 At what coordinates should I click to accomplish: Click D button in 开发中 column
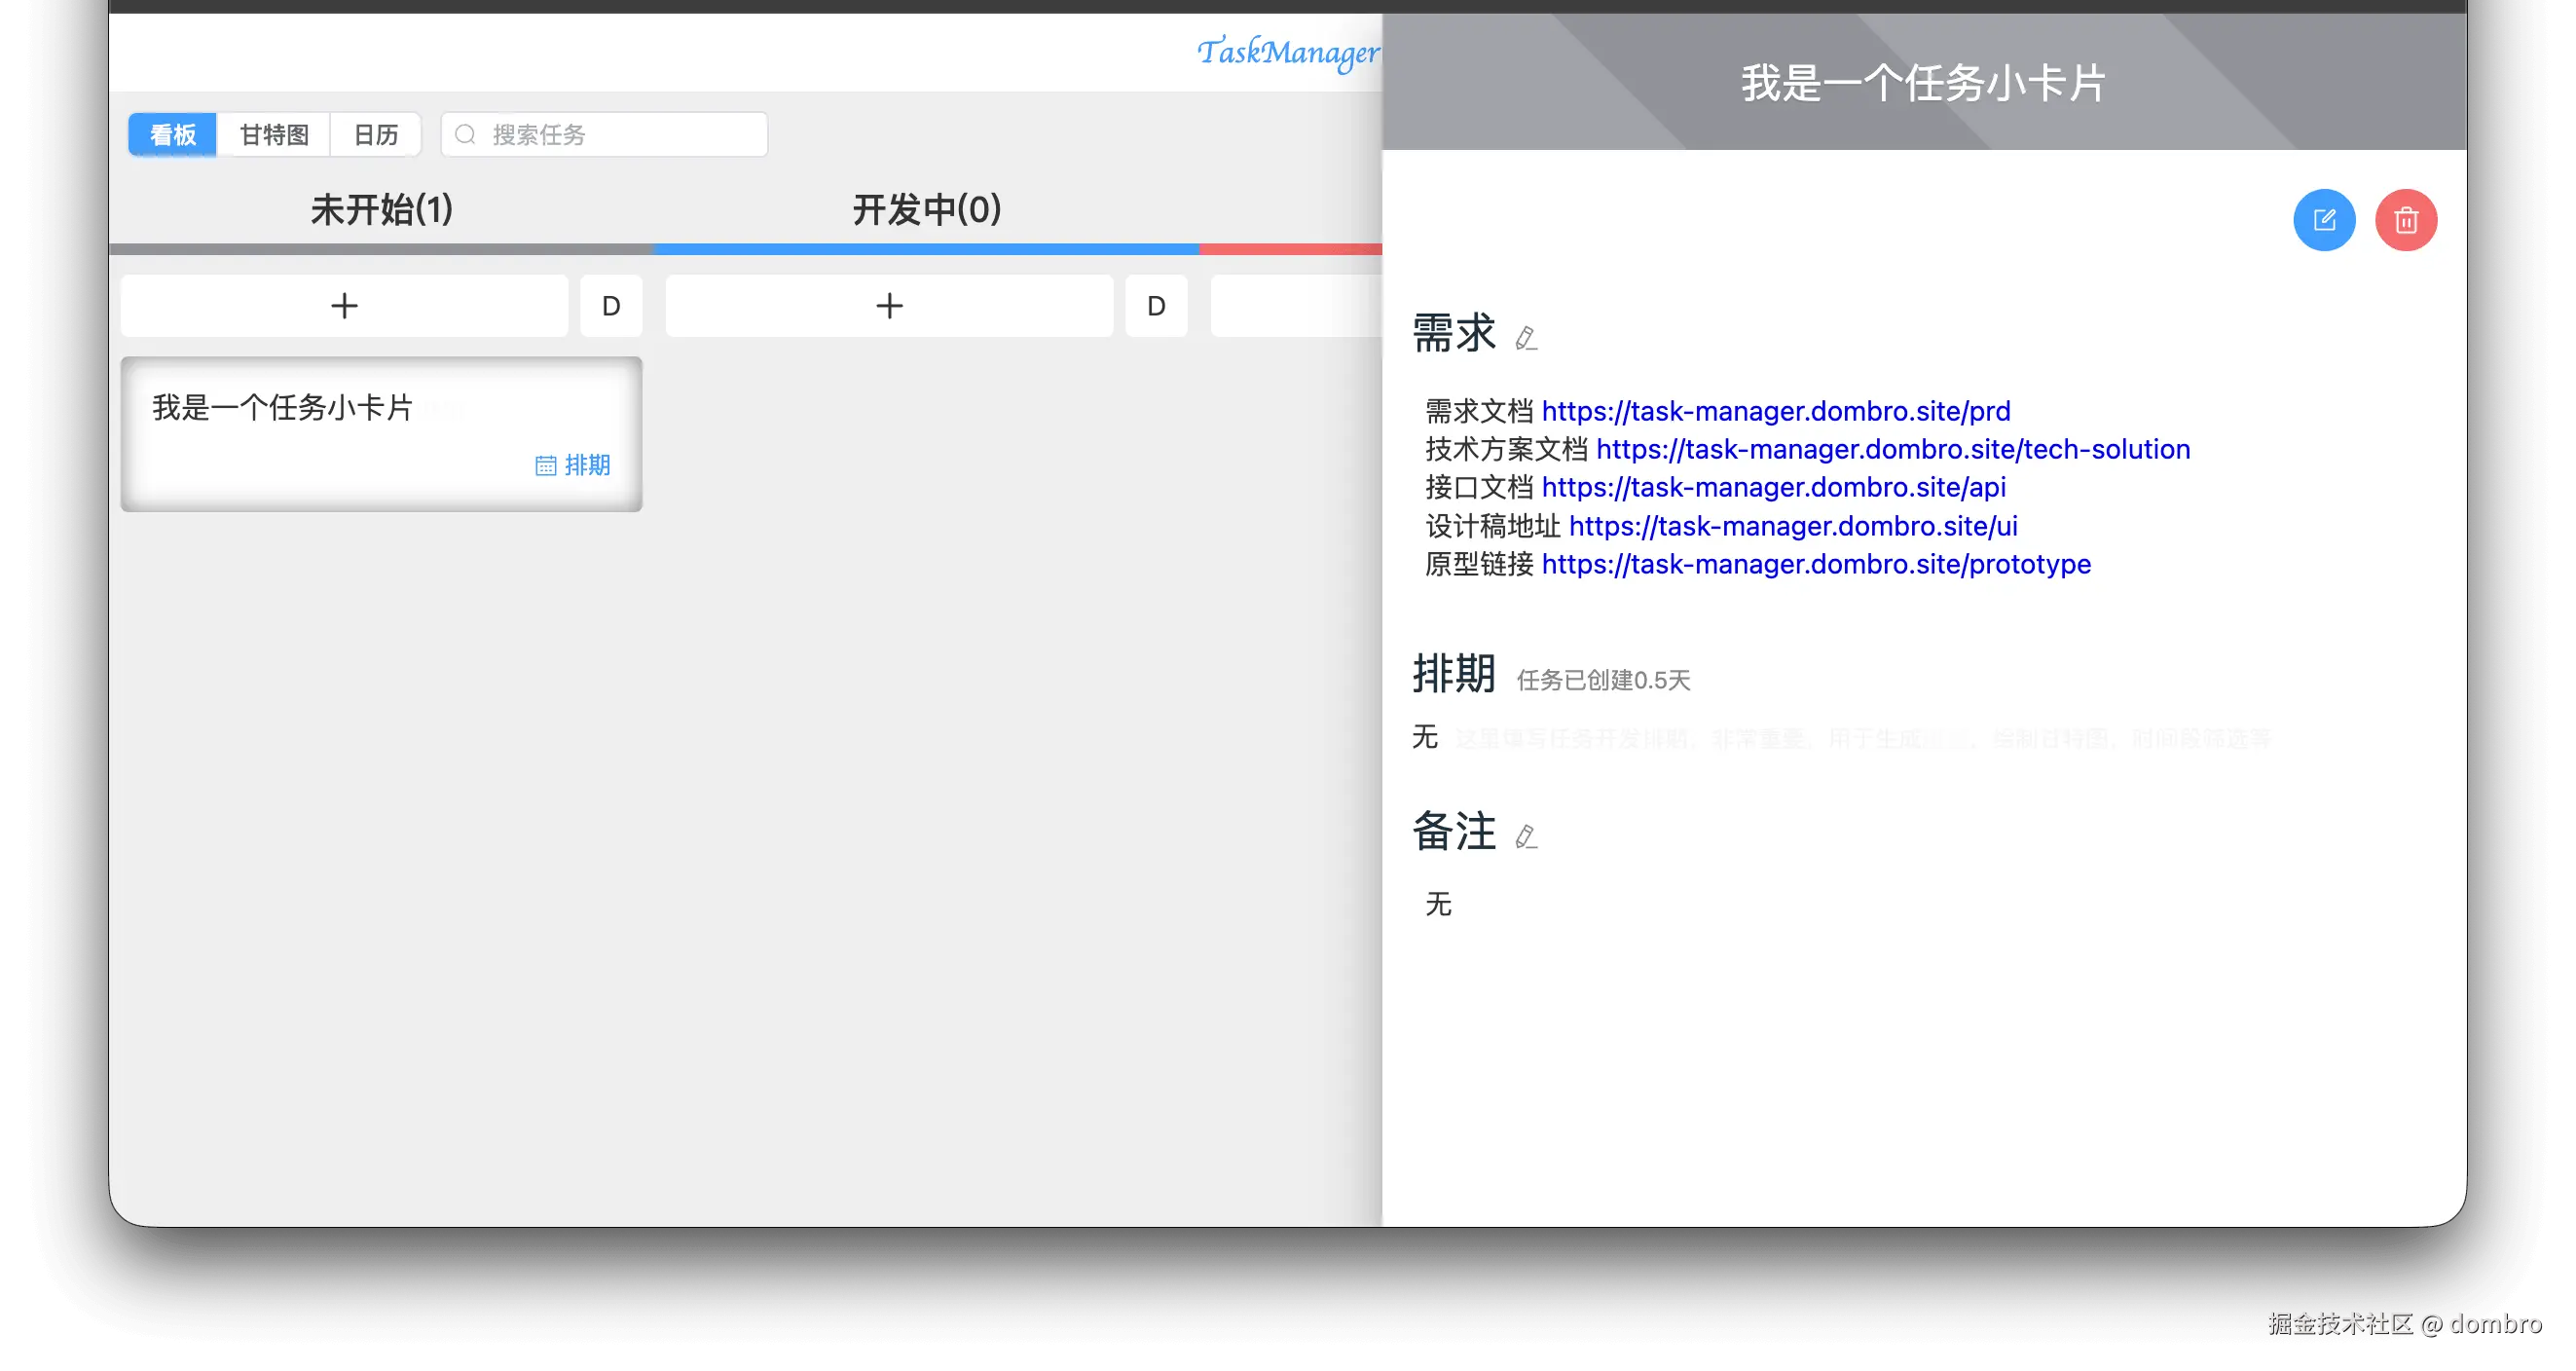pos(1156,306)
